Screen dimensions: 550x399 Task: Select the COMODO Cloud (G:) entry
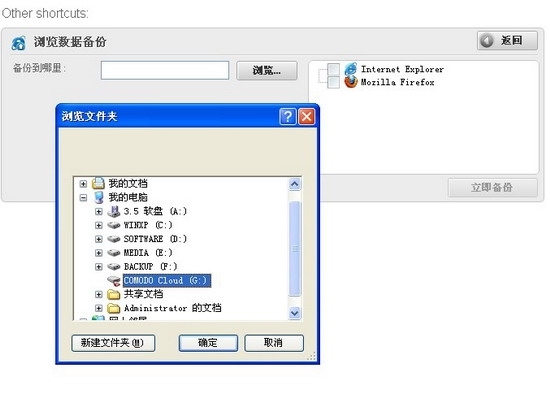point(167,281)
